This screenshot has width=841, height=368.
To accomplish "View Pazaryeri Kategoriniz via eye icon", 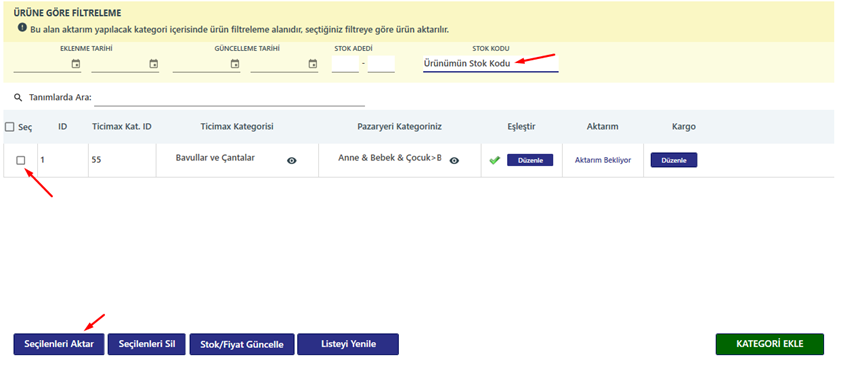I will click(454, 160).
